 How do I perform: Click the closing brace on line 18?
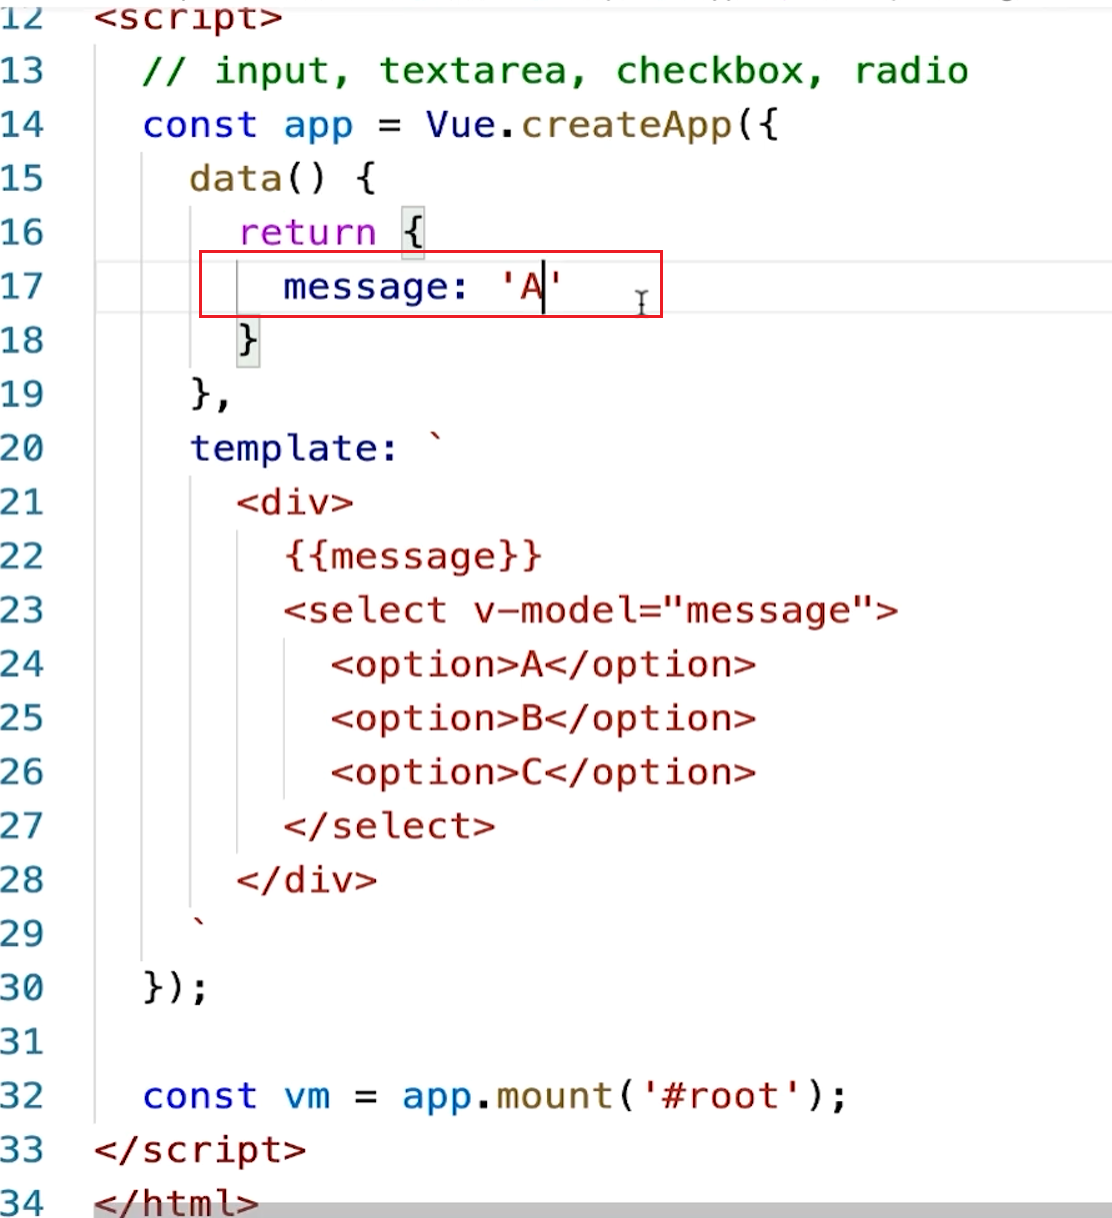248,341
